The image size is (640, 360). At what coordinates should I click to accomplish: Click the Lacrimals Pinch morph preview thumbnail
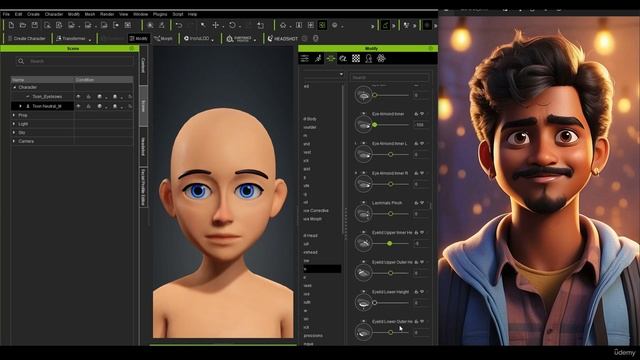(x=363, y=213)
